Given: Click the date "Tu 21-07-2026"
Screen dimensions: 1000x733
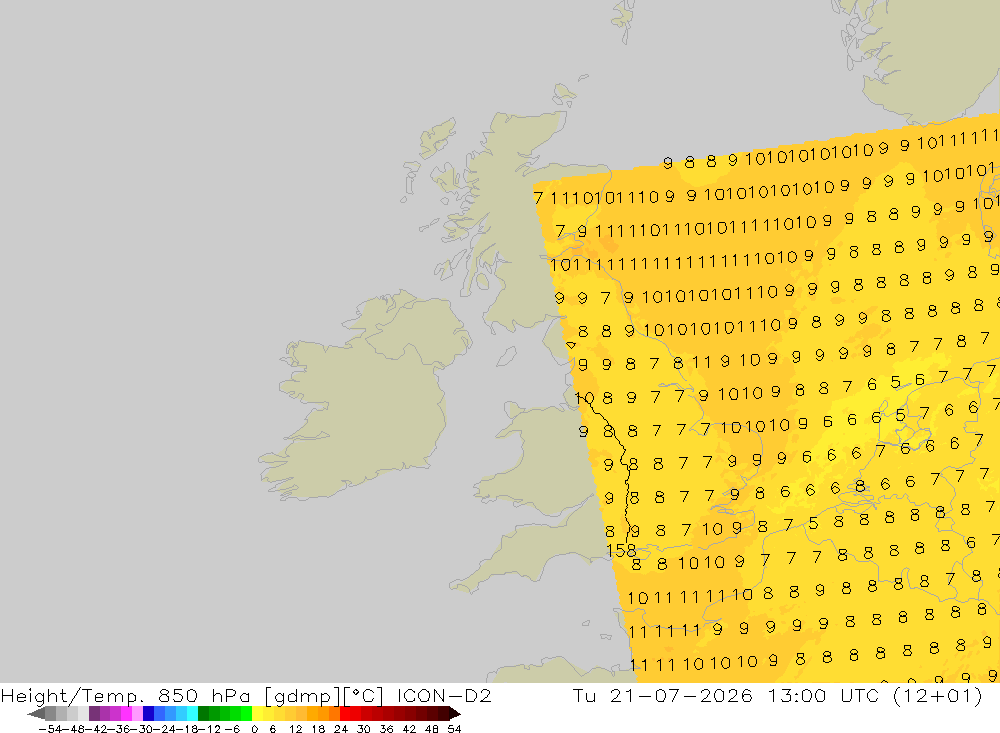Looking at the screenshot, I should pos(663,695).
